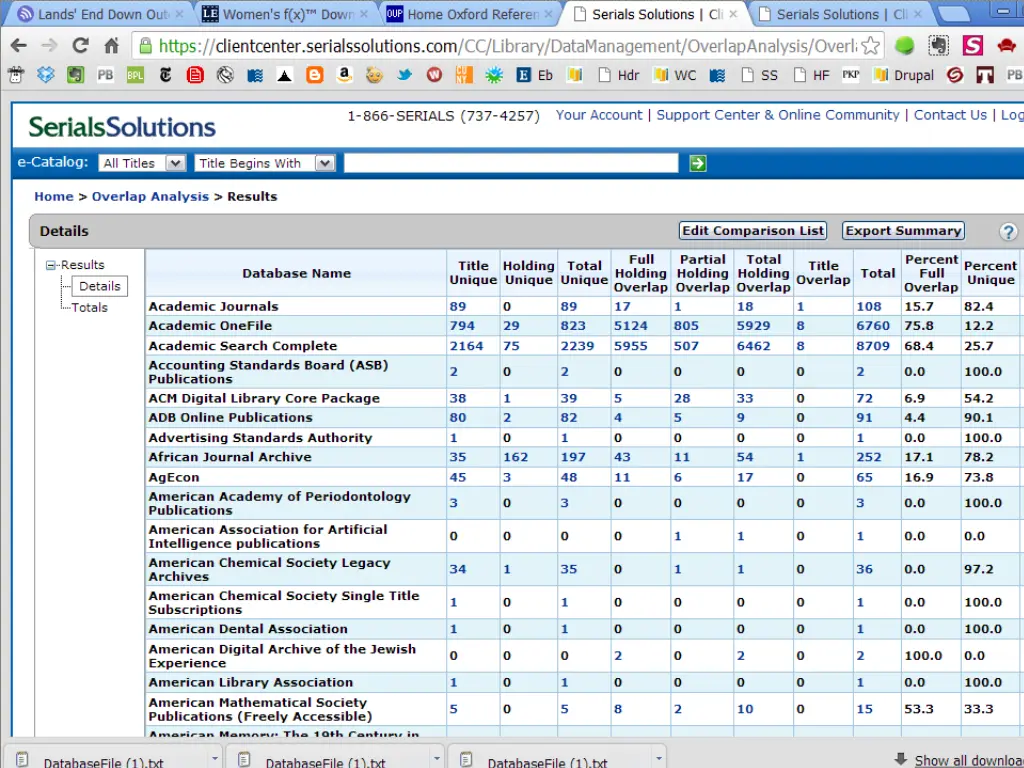Open African Journal Archive Holding Unique 162

point(515,457)
